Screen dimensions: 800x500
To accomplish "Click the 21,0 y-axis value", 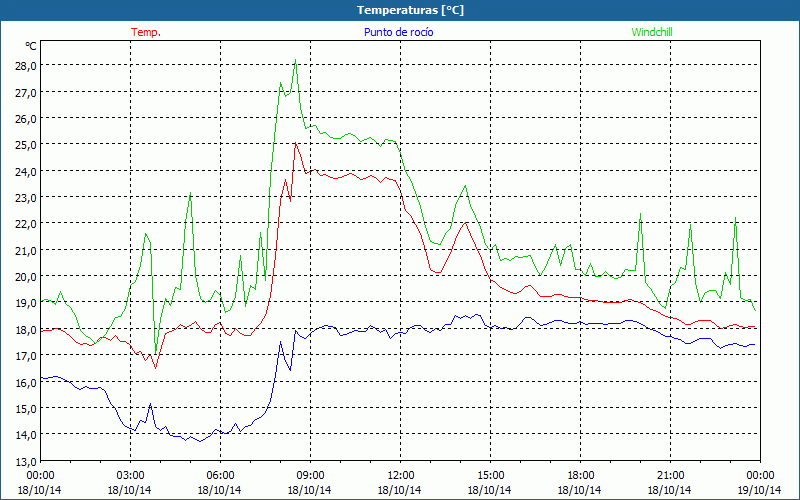I will point(24,251).
